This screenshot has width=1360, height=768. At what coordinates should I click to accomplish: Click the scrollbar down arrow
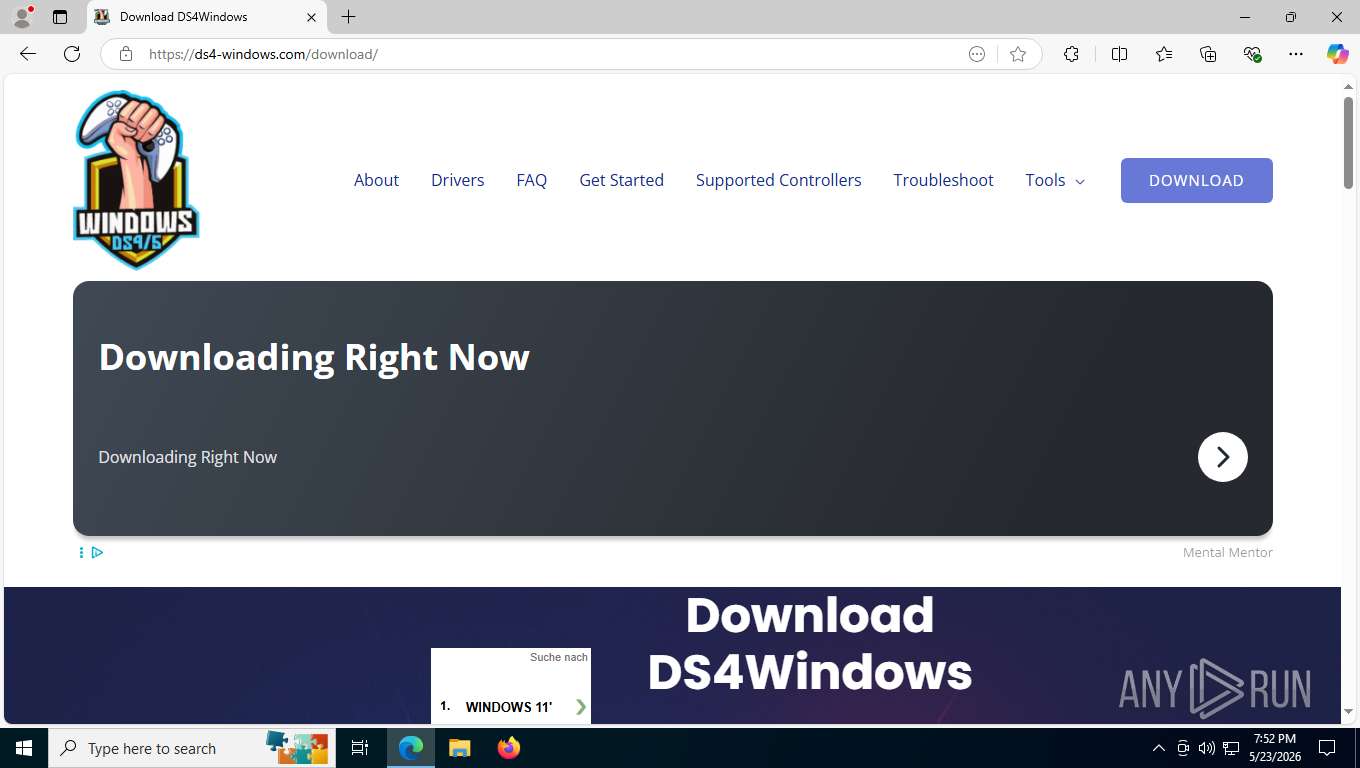pos(1348,712)
